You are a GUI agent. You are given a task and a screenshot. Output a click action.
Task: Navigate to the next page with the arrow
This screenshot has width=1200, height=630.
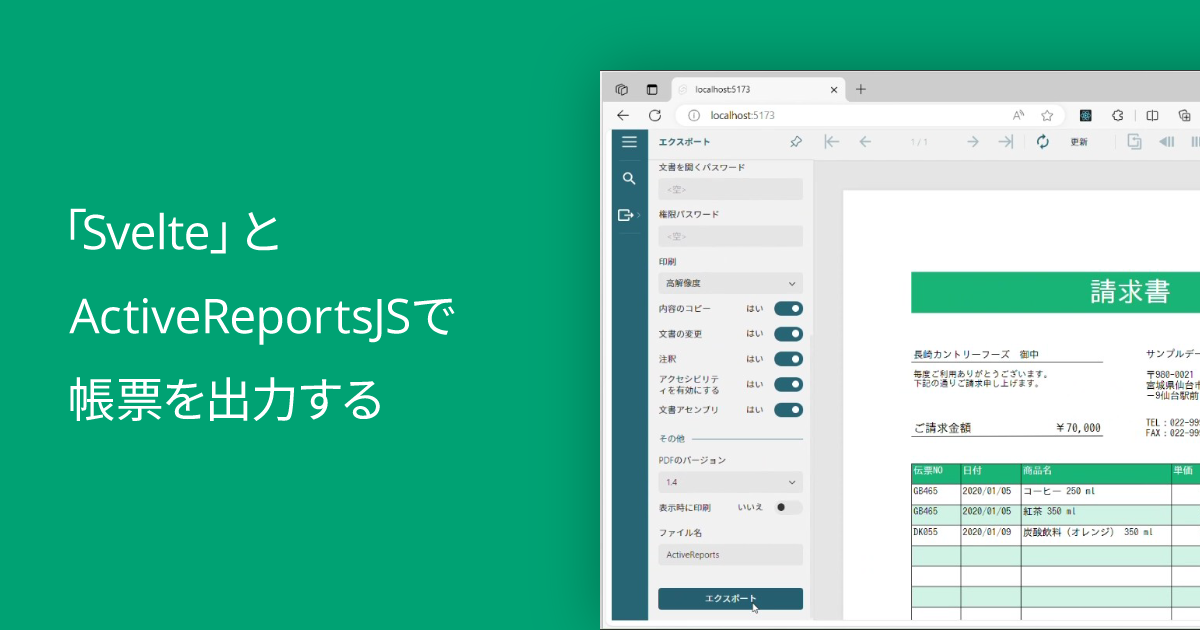tap(971, 142)
